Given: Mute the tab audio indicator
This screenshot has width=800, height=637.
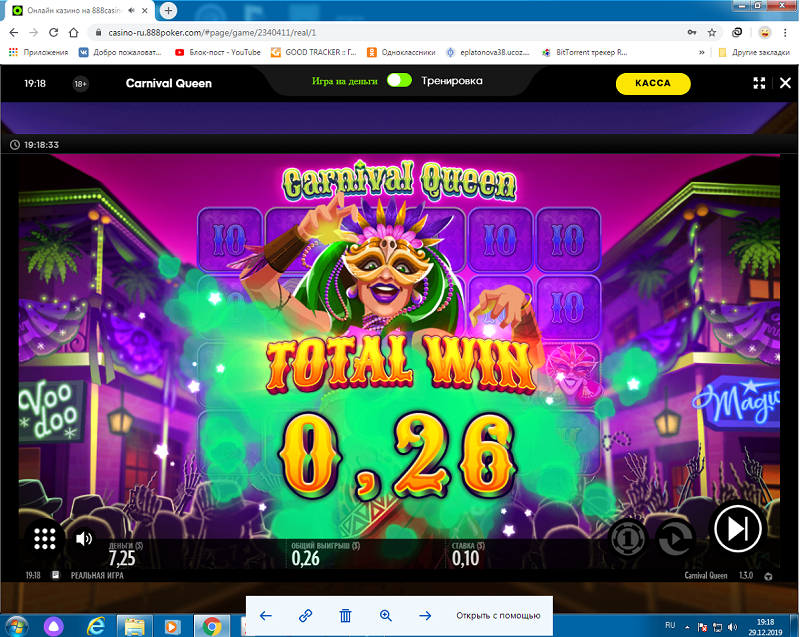Looking at the screenshot, I should click(x=132, y=10).
